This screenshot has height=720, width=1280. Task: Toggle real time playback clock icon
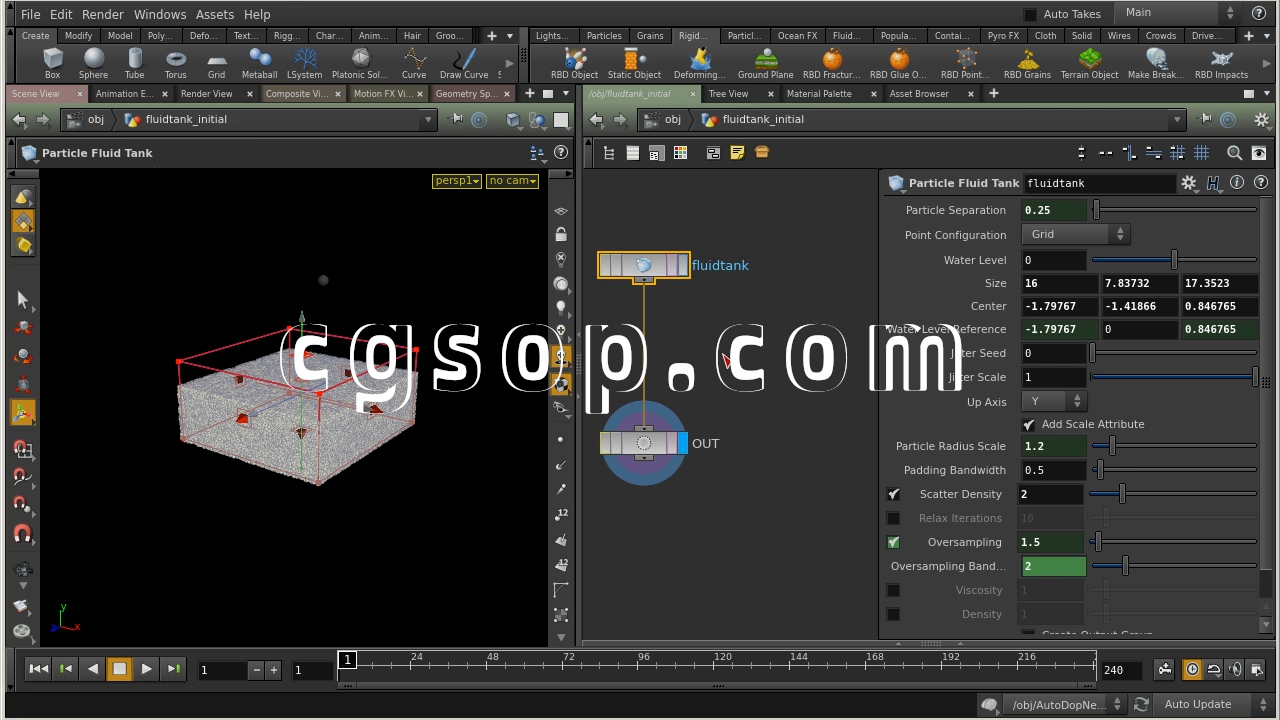[x=1192, y=669]
